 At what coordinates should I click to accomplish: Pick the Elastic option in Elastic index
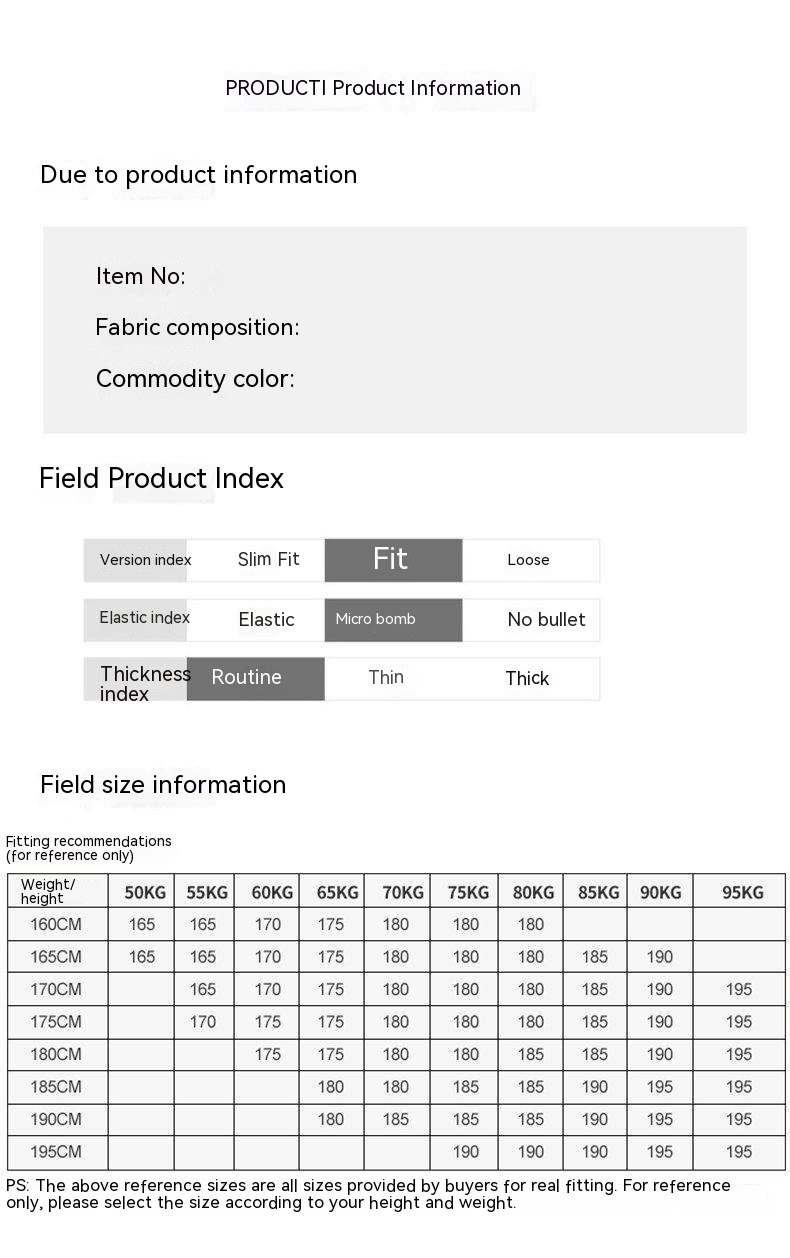pyautogui.click(x=266, y=619)
